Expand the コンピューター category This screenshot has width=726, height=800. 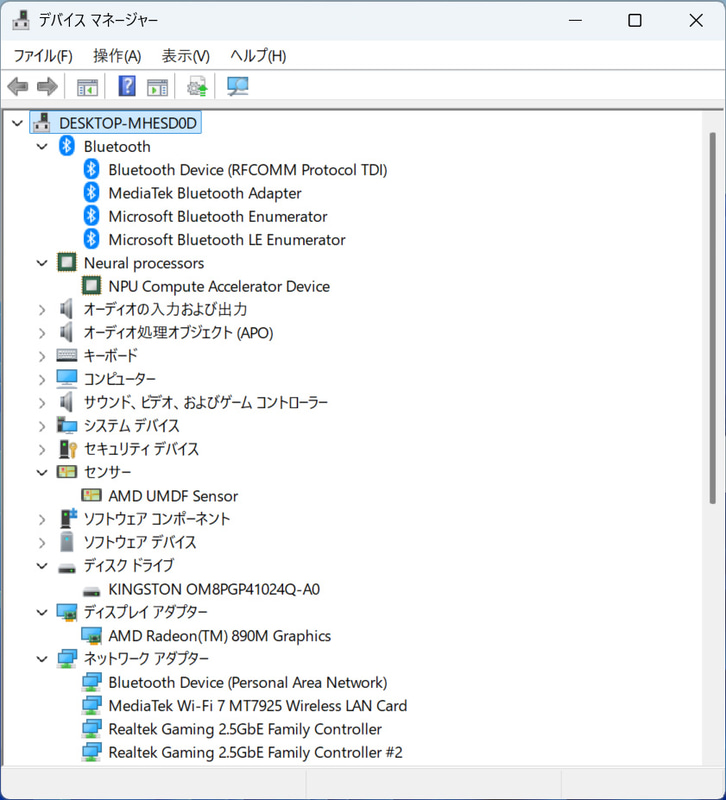(x=42, y=379)
